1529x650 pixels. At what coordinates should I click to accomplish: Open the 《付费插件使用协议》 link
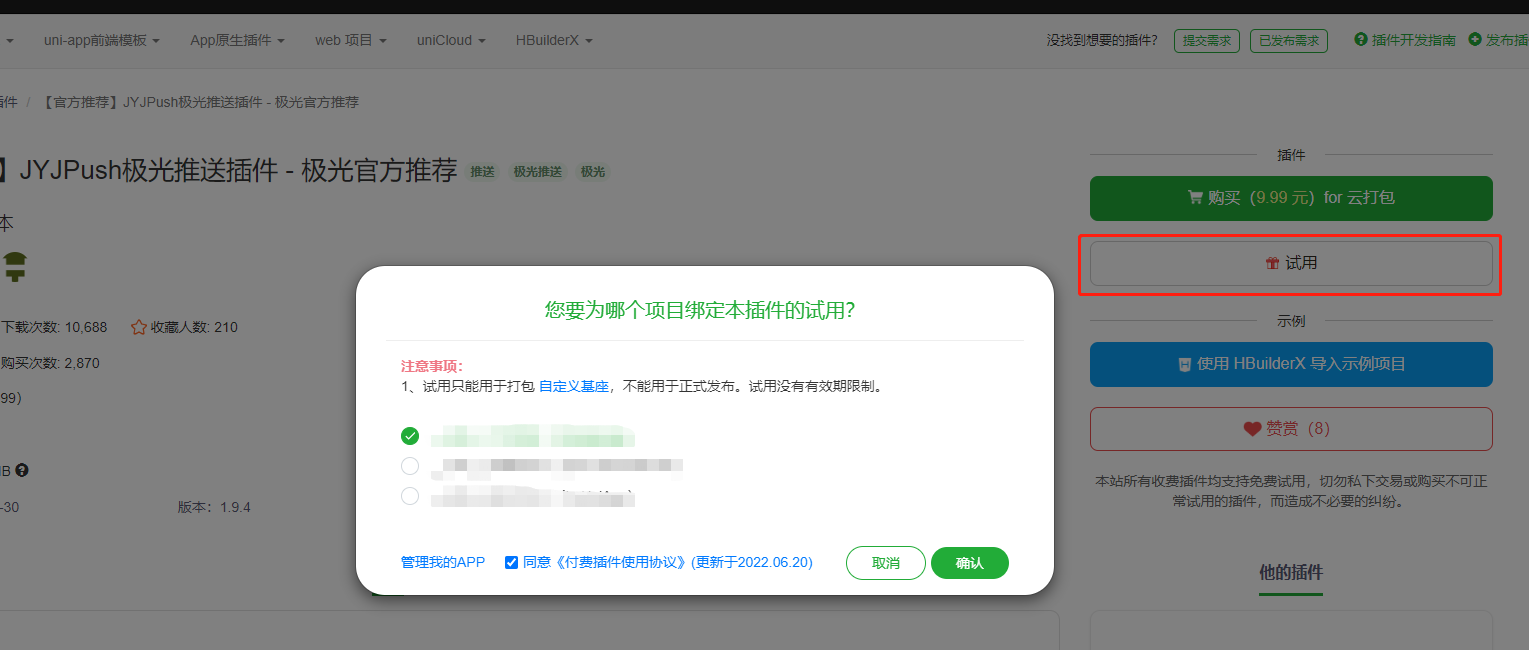click(618, 563)
